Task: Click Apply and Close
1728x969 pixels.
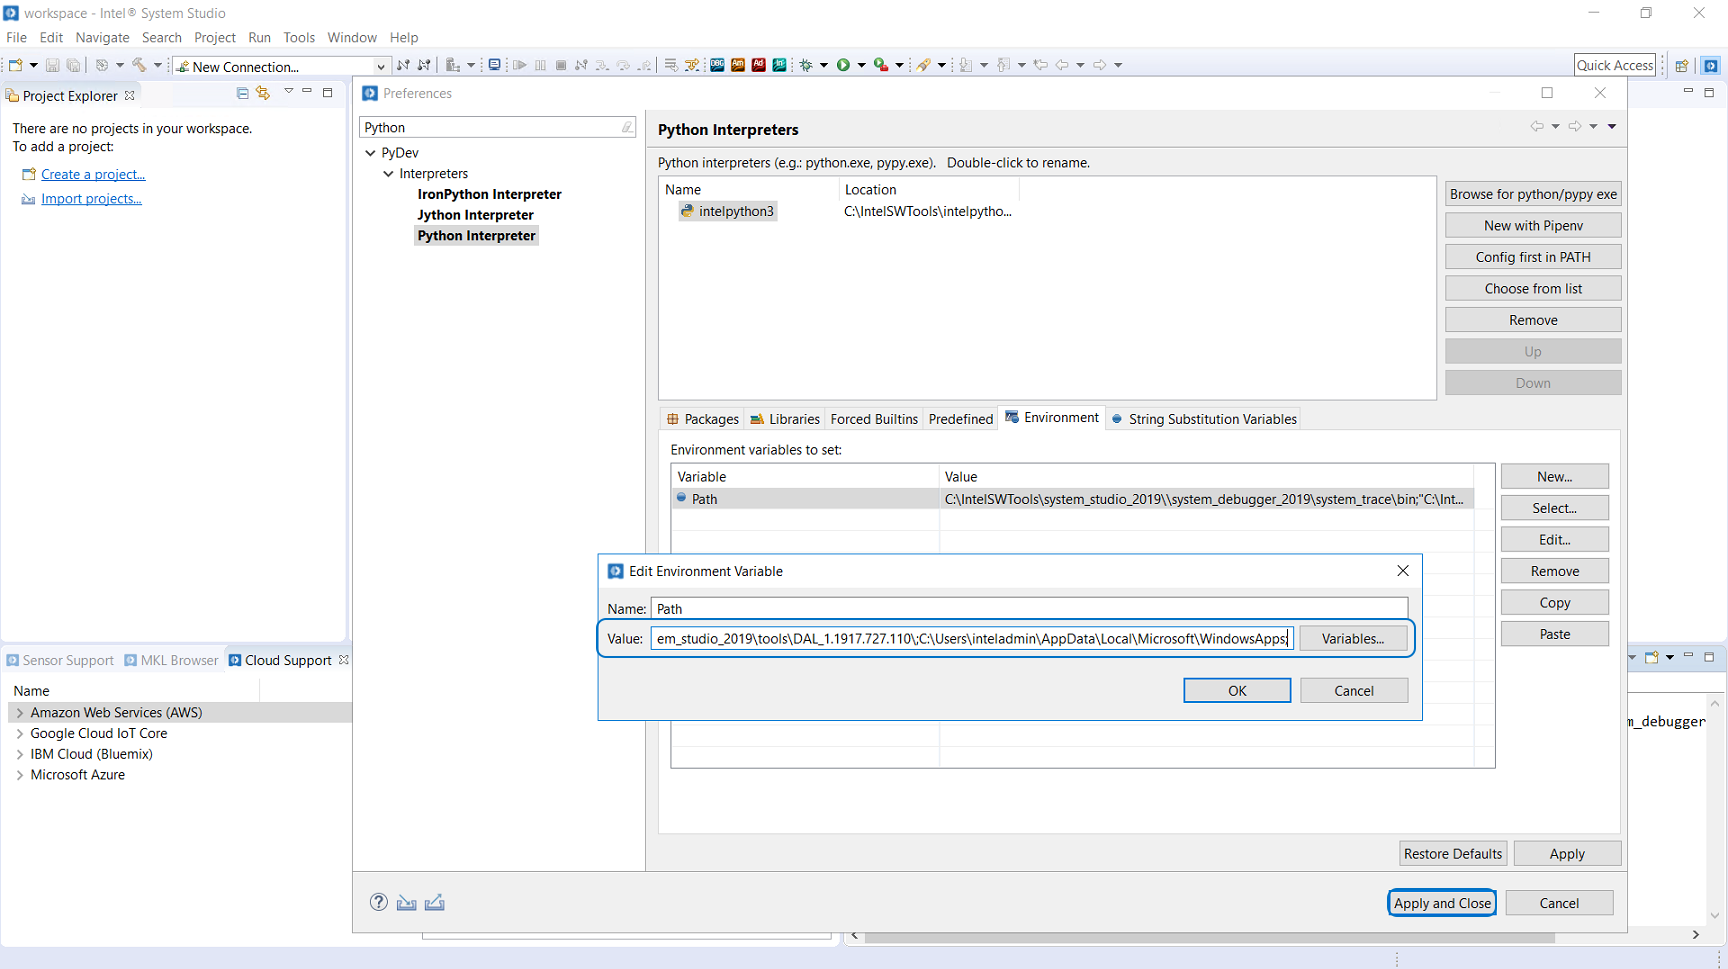Action: coord(1442,903)
